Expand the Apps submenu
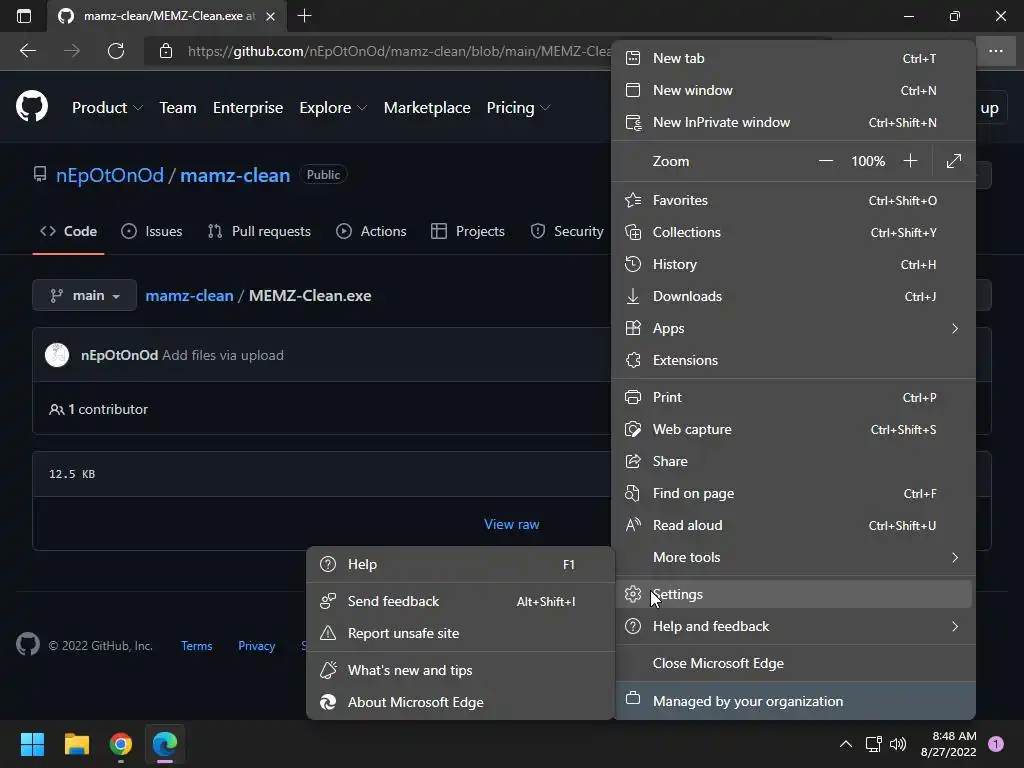This screenshot has height=768, width=1024. [x=793, y=328]
